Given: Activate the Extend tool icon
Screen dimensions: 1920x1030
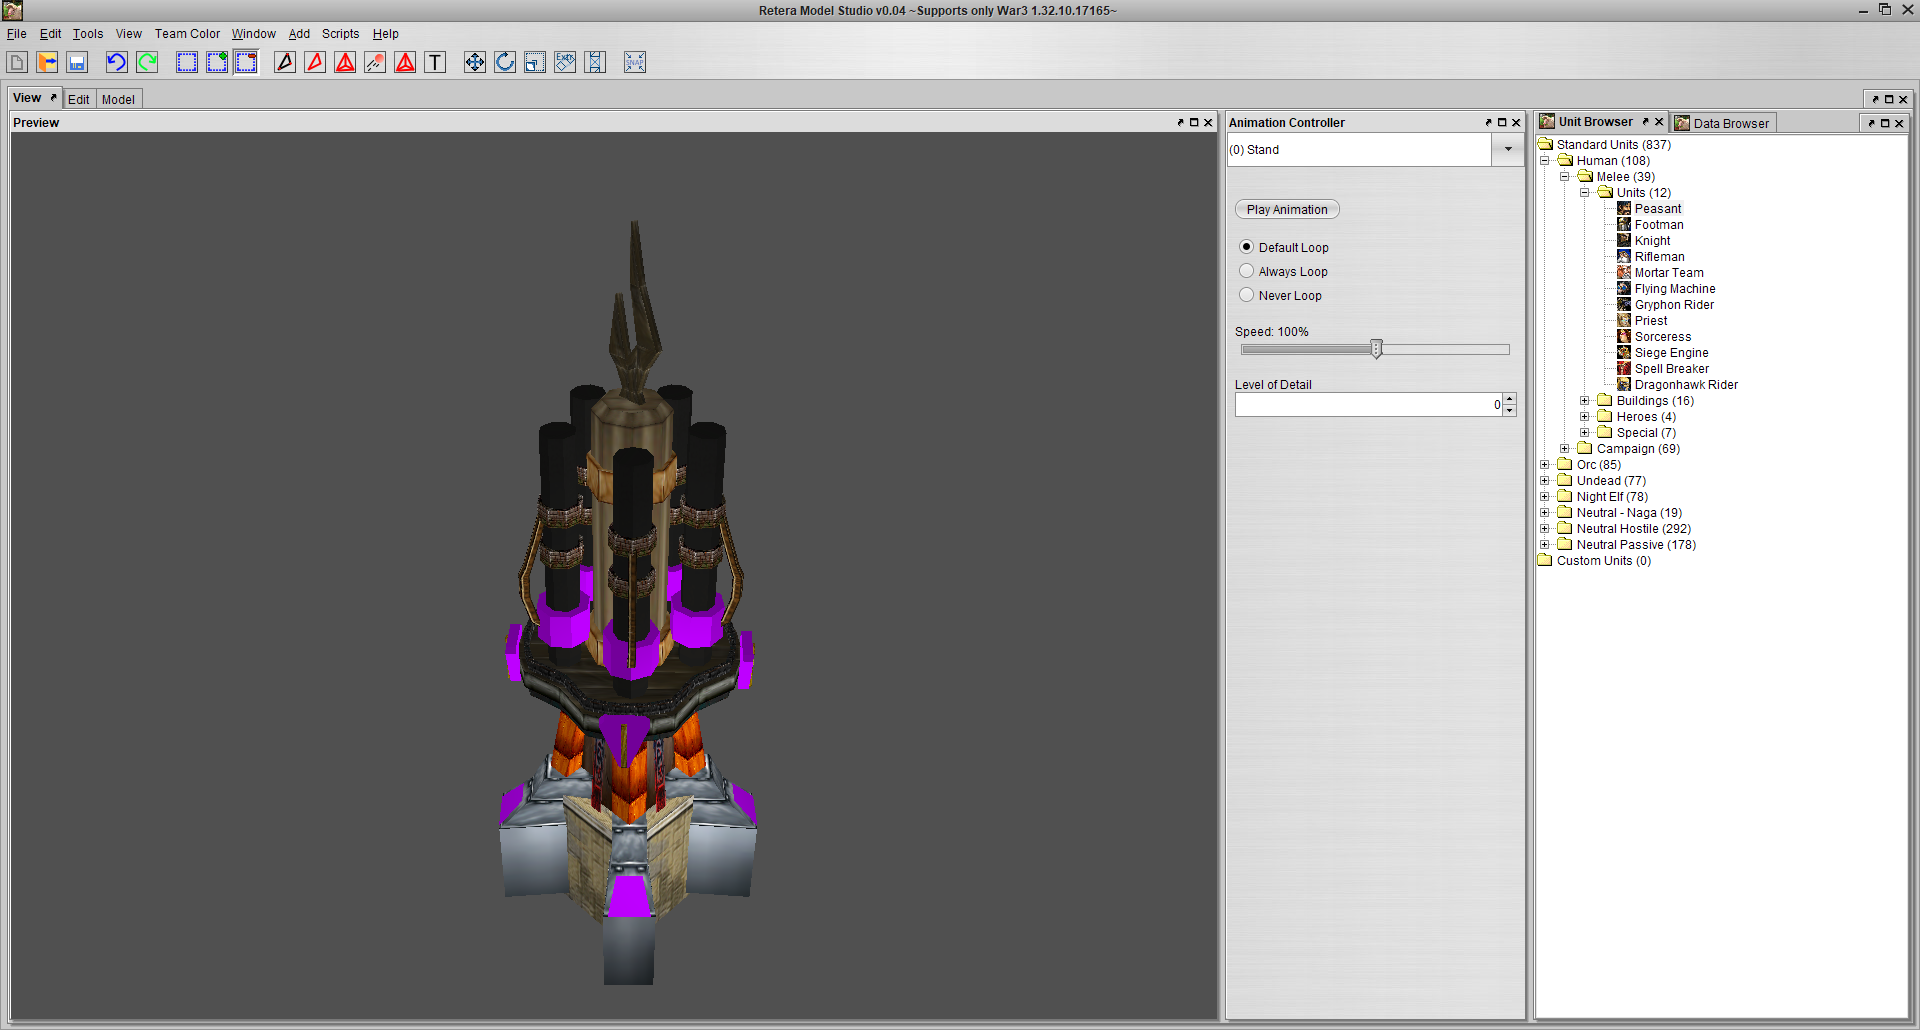Looking at the screenshot, I should click(595, 62).
